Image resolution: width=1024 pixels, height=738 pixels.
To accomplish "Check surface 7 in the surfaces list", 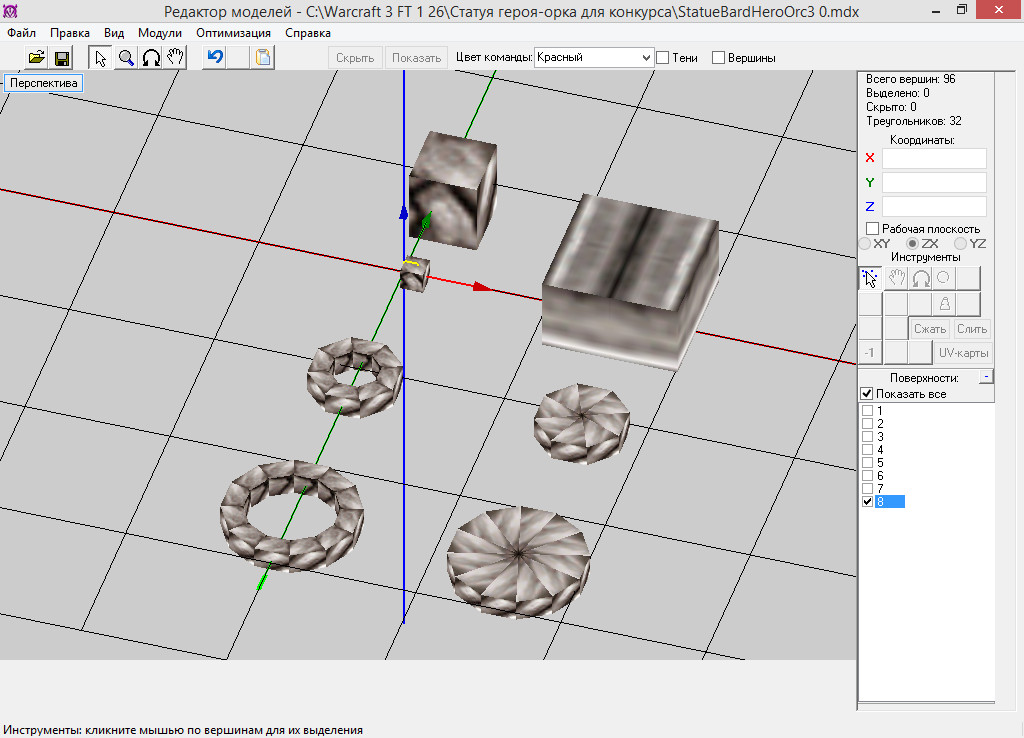I will coord(867,489).
